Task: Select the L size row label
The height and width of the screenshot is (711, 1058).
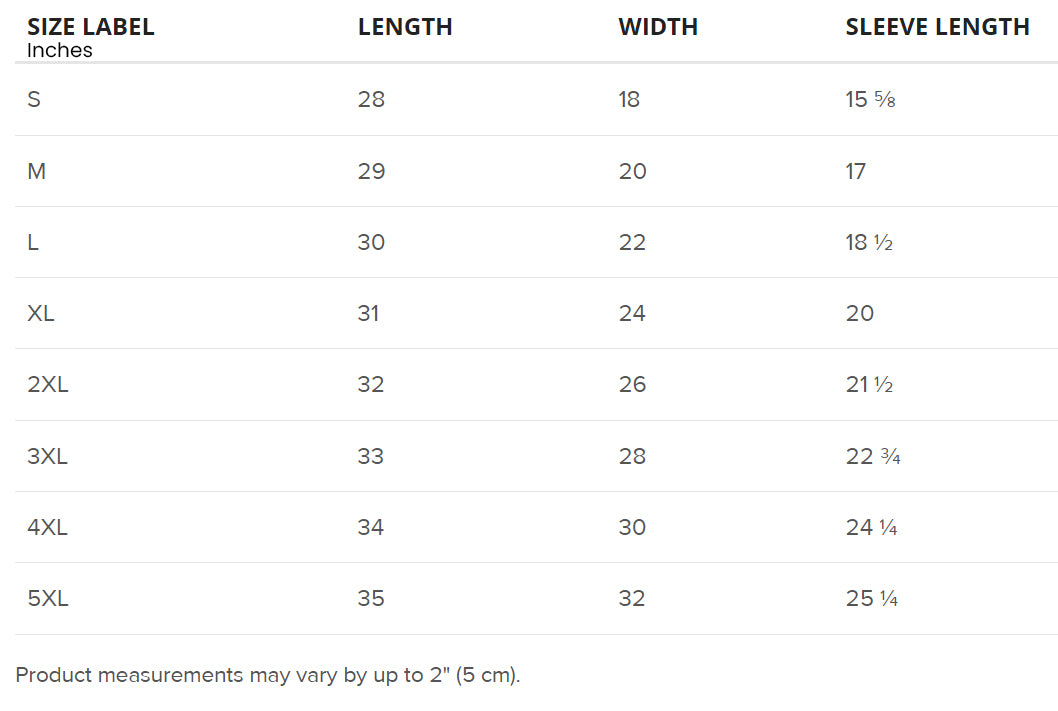Action: pos(33,242)
